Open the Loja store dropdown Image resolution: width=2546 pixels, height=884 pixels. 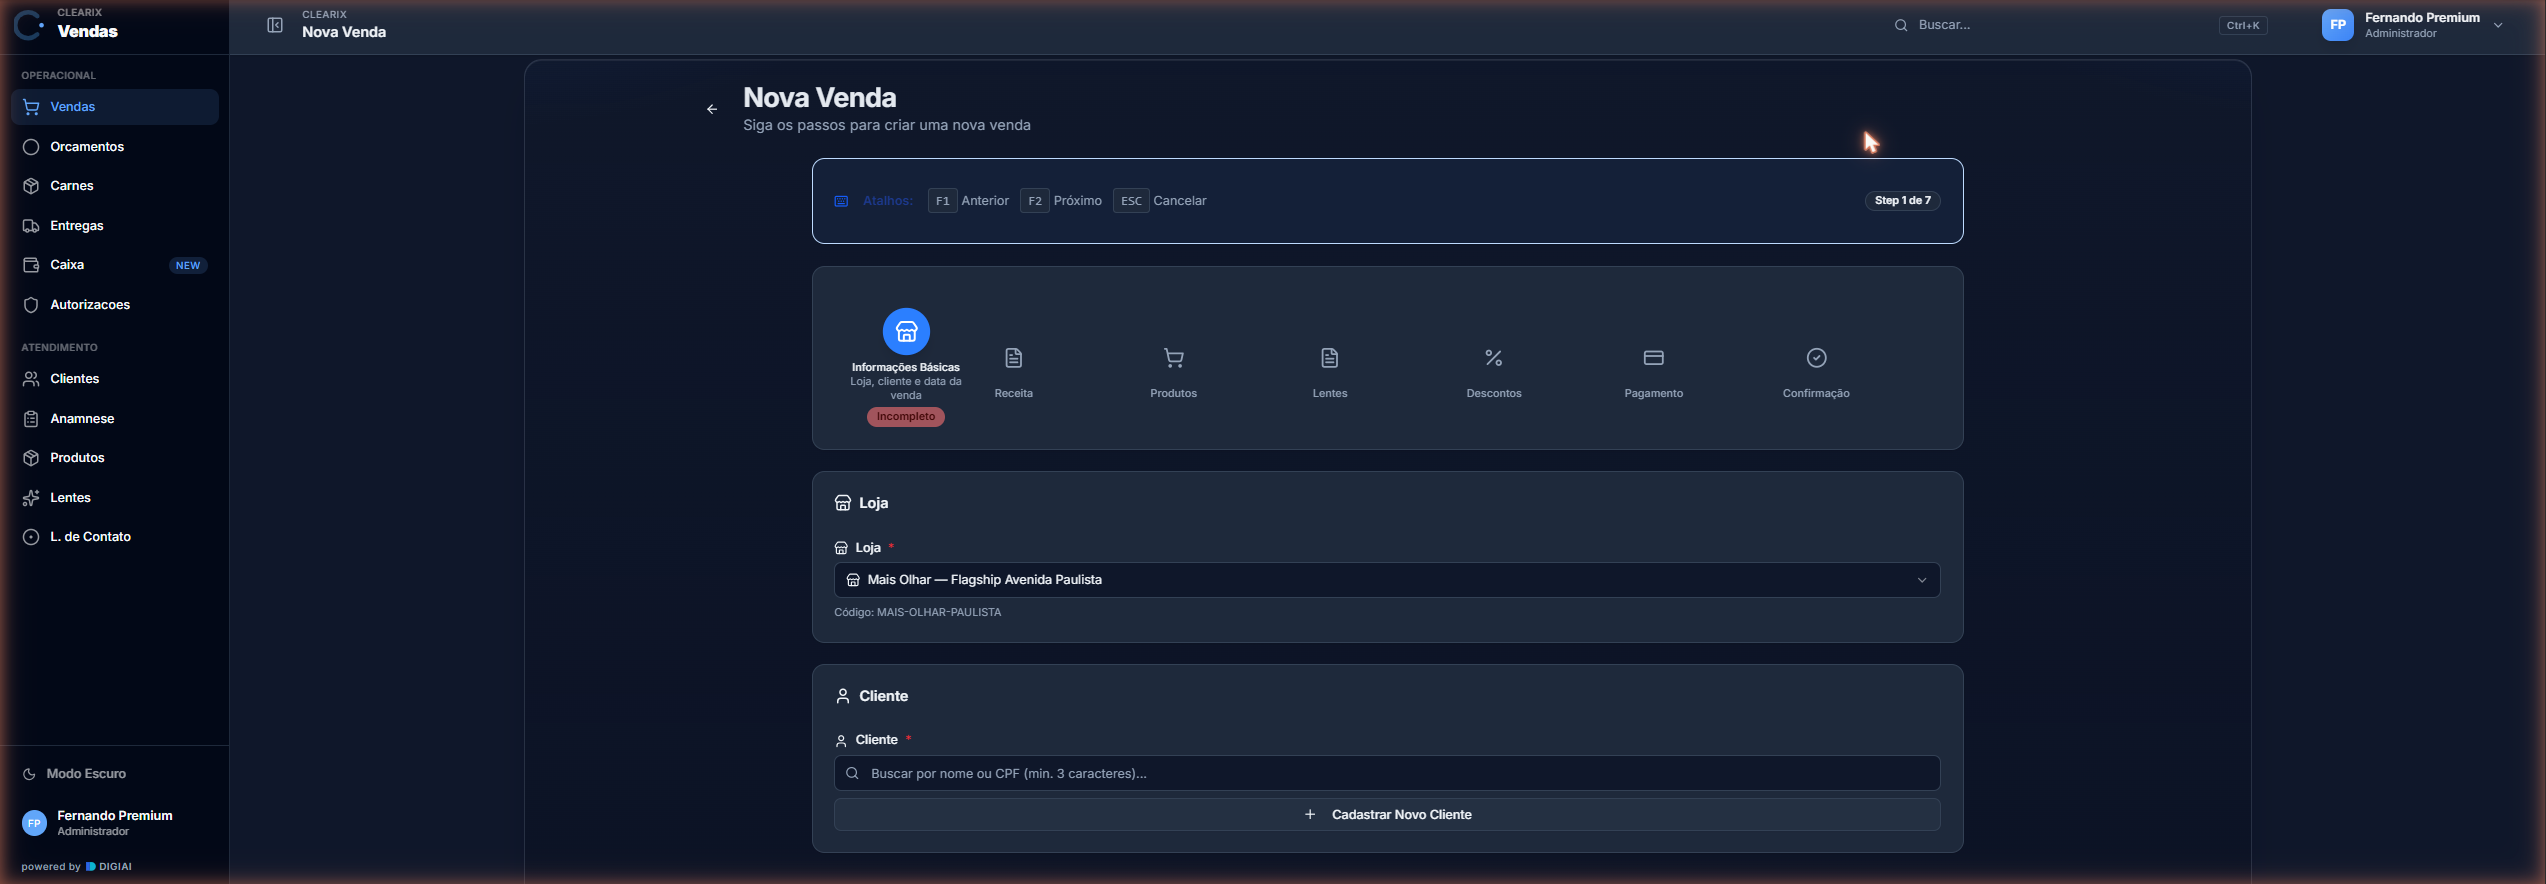pos(1387,580)
